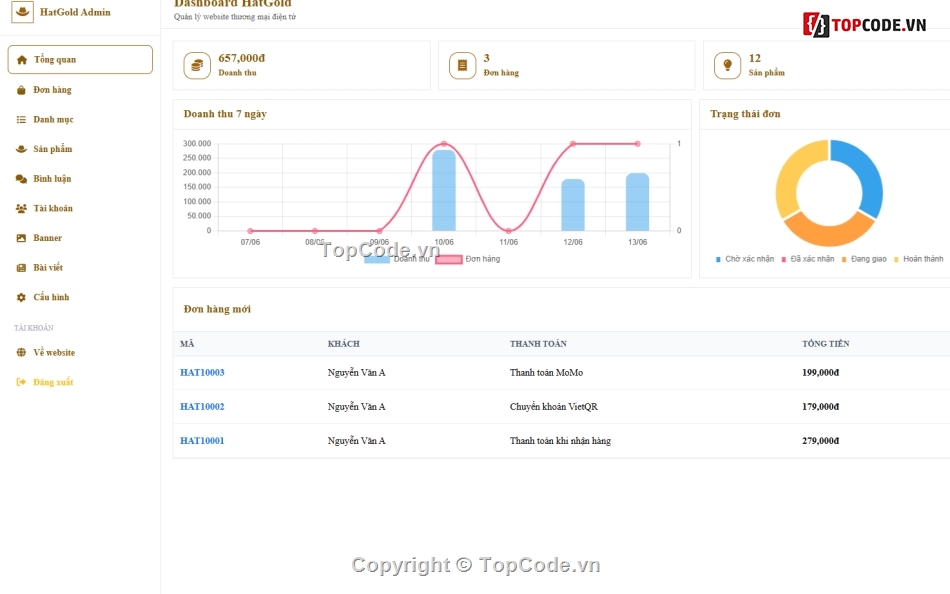Click the MÃ column header
The height and width of the screenshot is (594, 950).
[187, 344]
